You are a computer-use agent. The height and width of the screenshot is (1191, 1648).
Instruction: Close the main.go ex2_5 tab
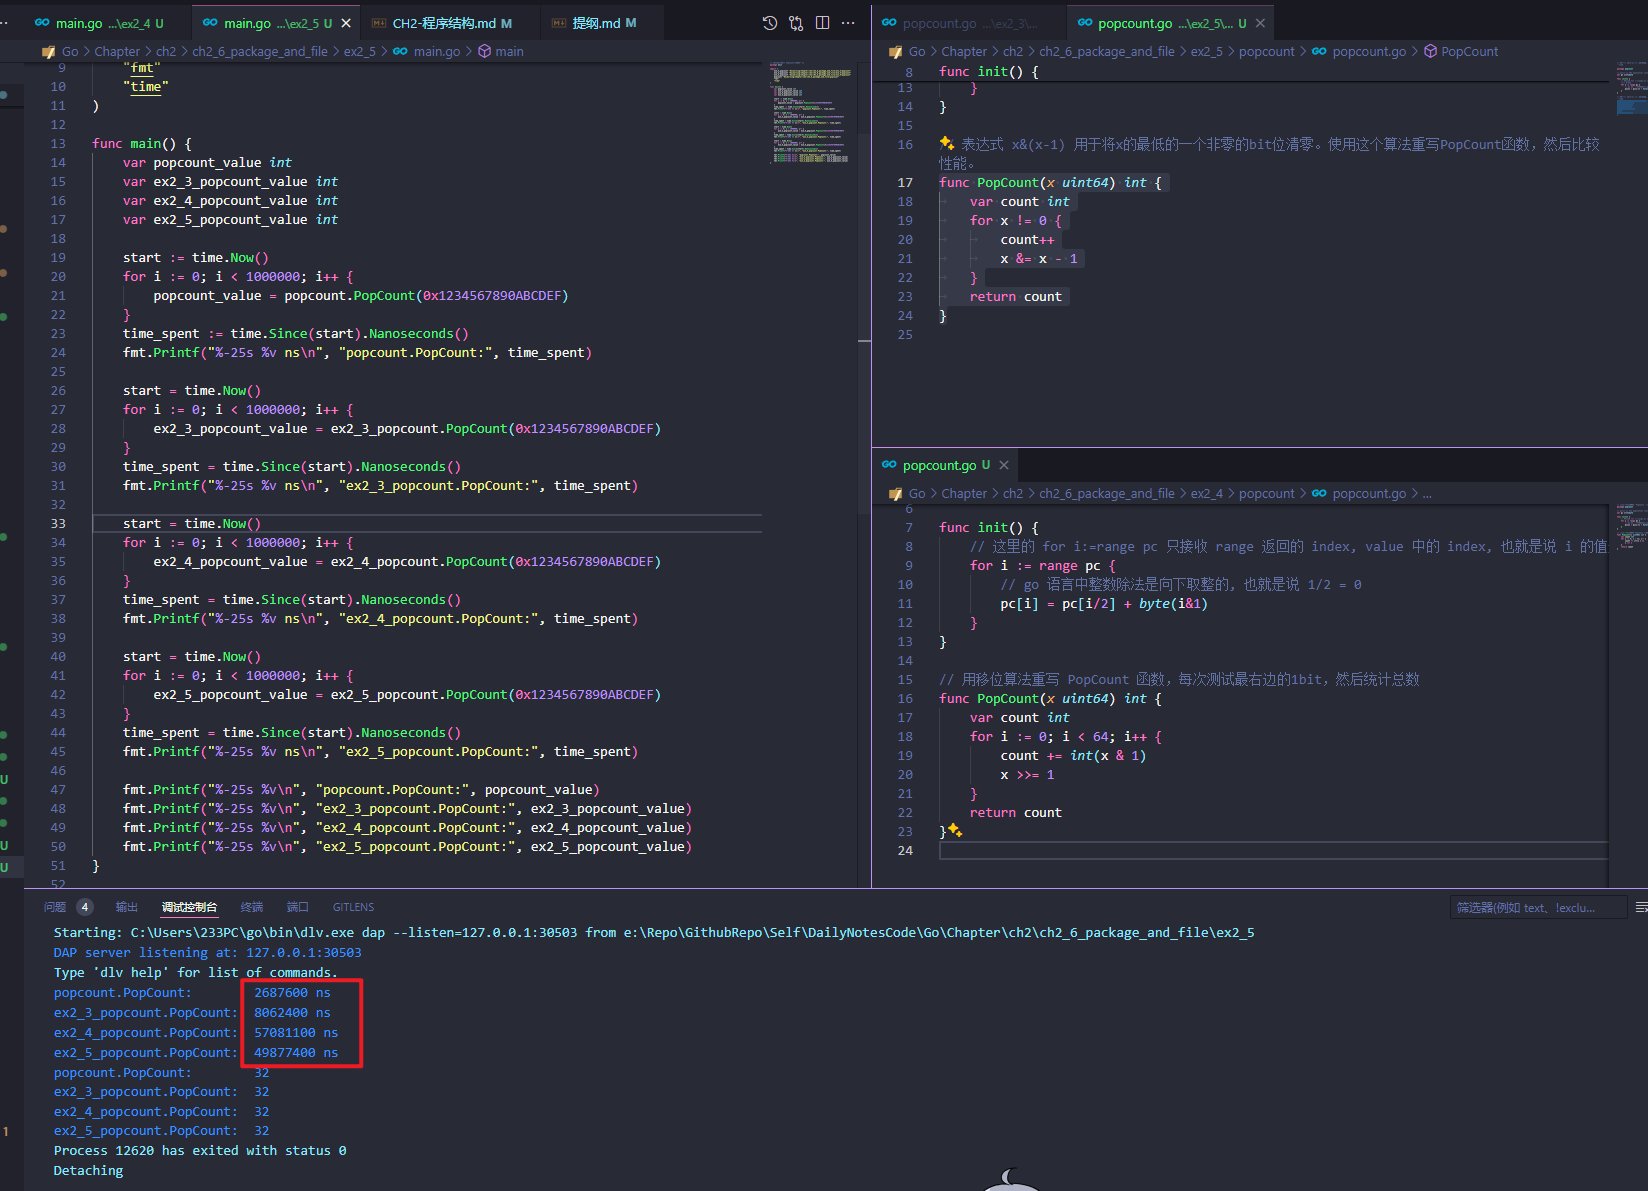pyautogui.click(x=346, y=23)
